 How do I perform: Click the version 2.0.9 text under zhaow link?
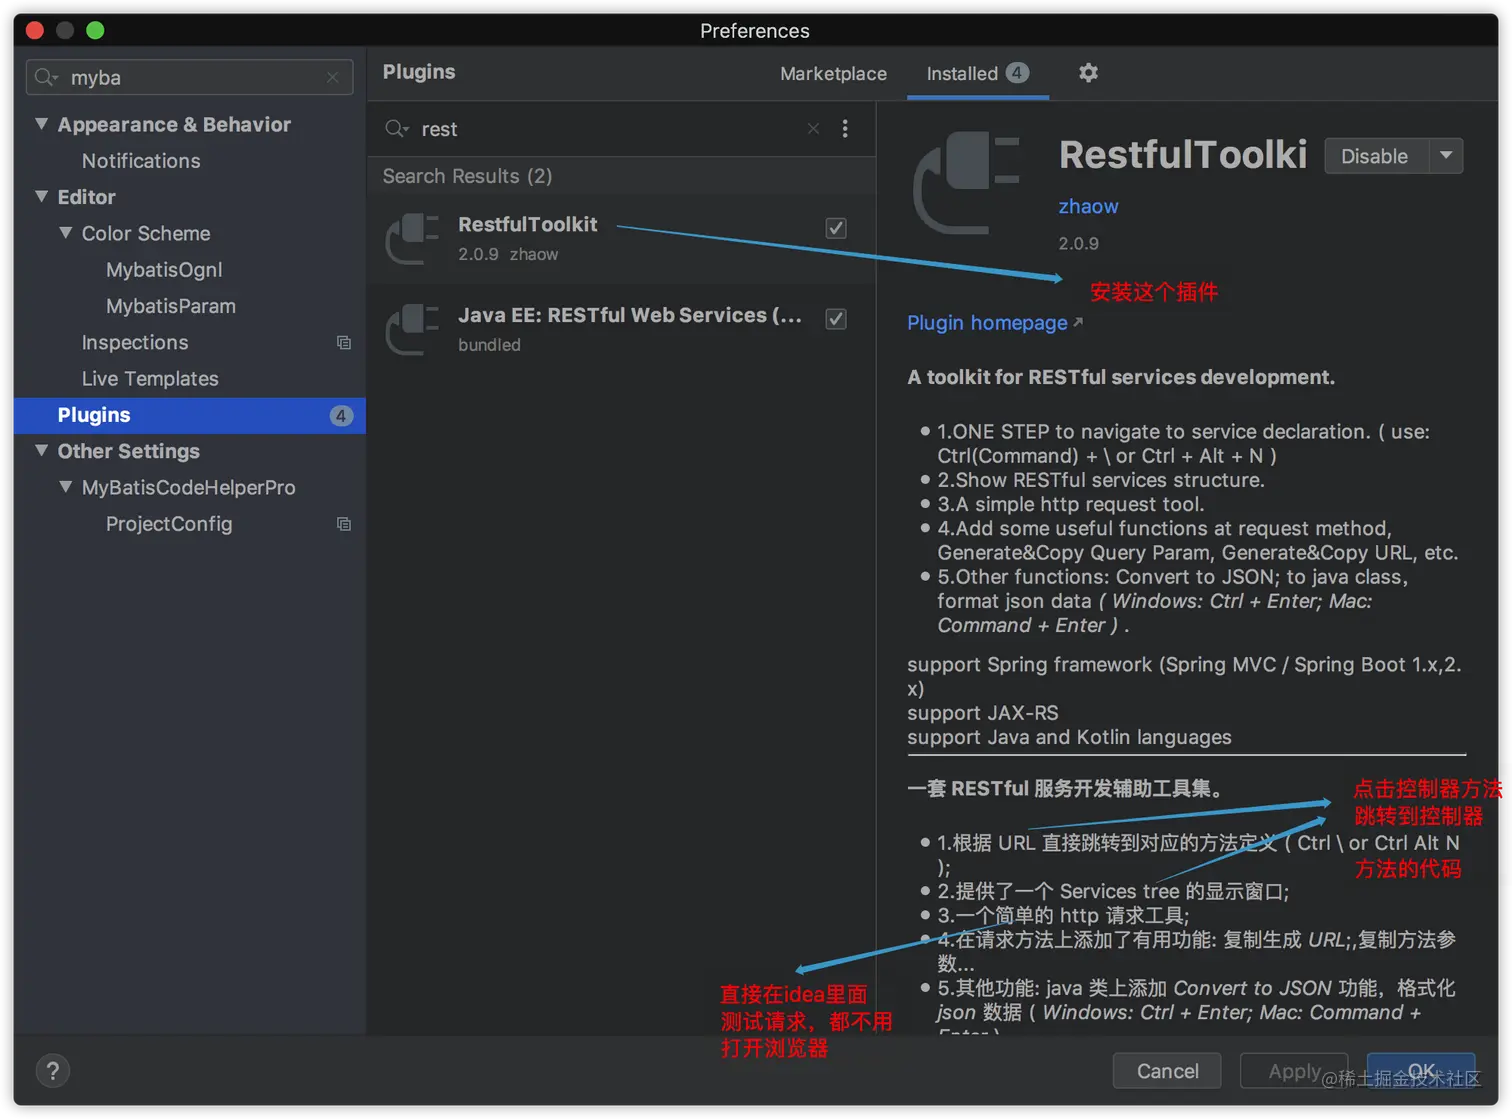[1078, 243]
